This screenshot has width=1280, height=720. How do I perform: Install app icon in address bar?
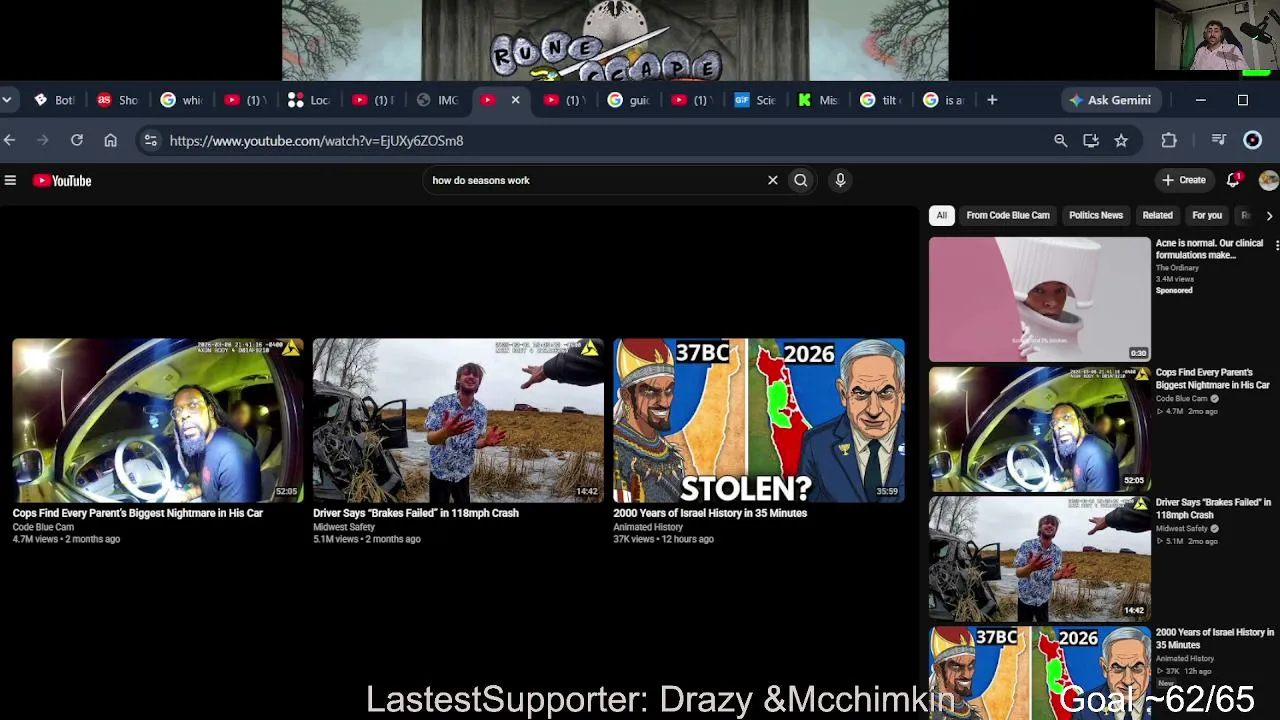click(1091, 141)
